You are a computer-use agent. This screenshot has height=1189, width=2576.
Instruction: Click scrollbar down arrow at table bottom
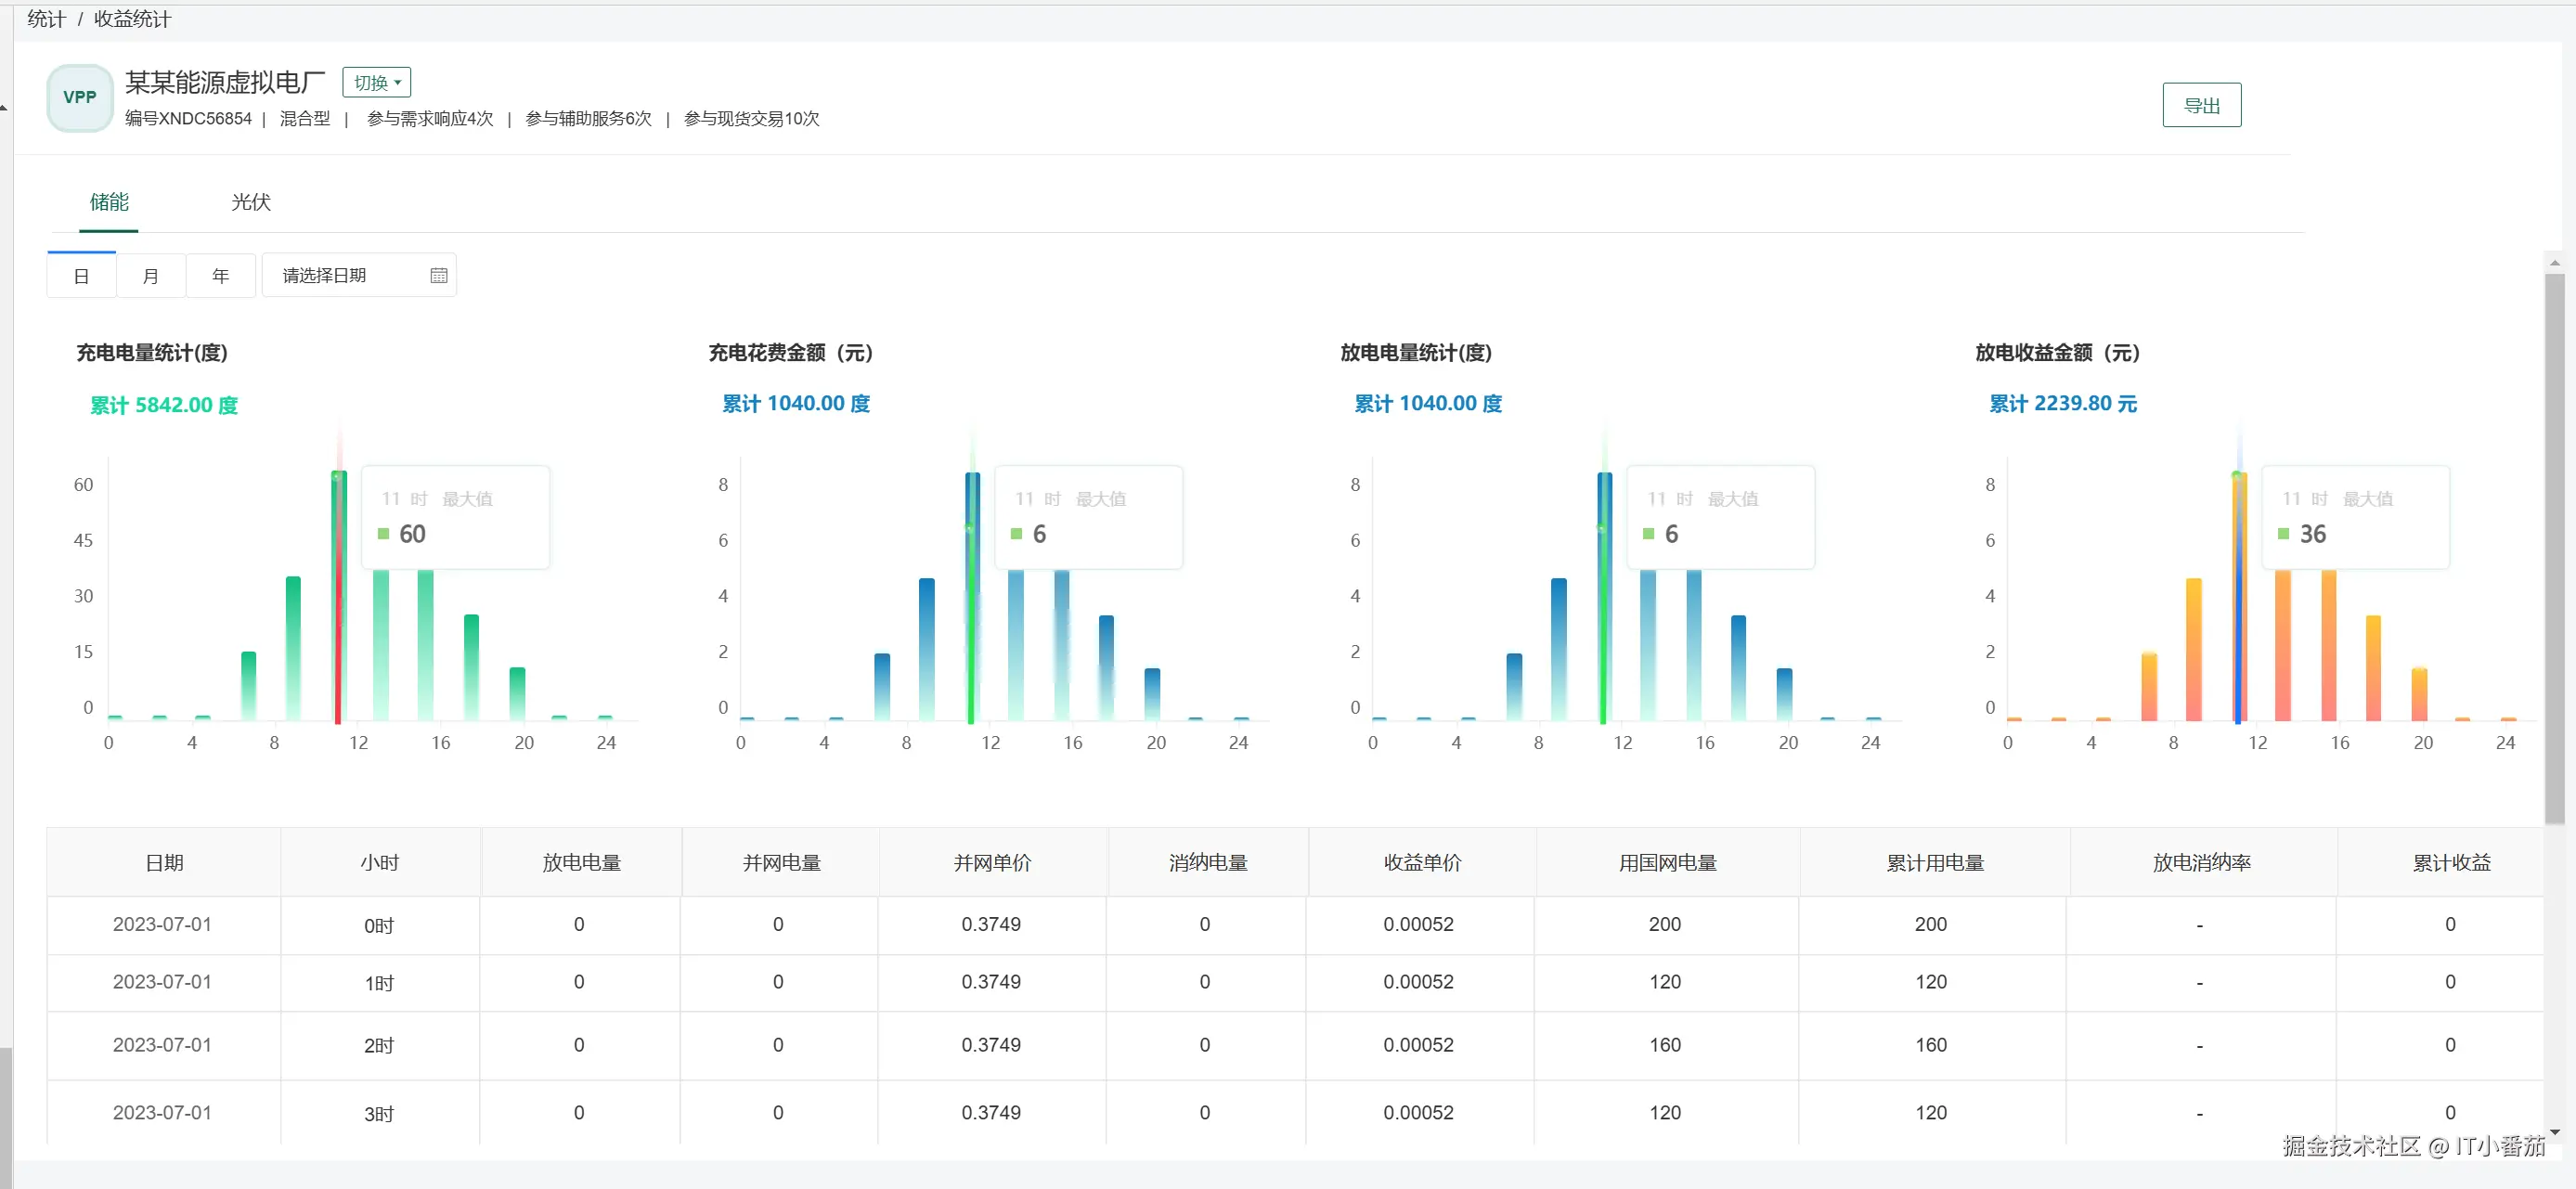[2555, 1133]
